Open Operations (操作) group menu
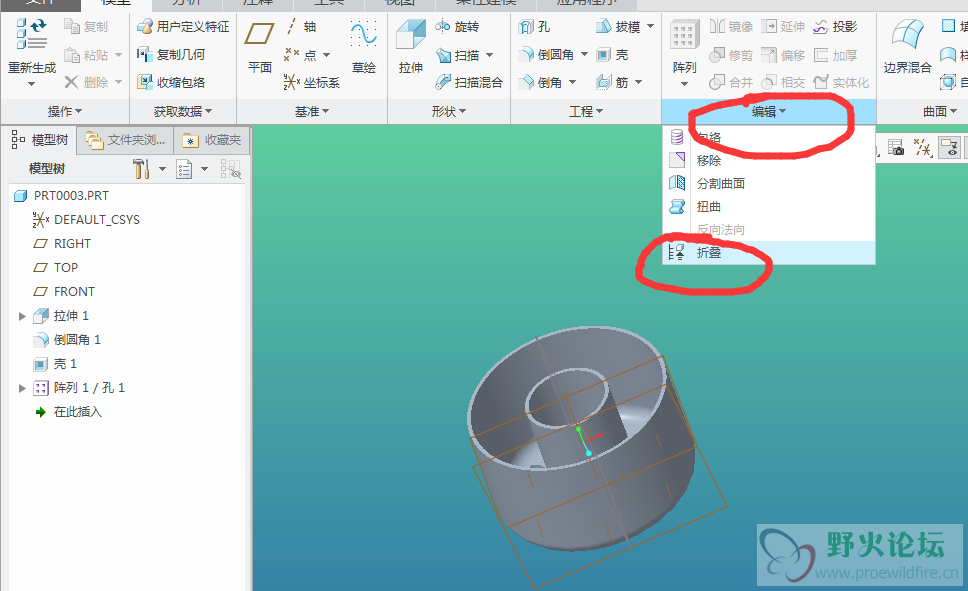 [x=65, y=111]
